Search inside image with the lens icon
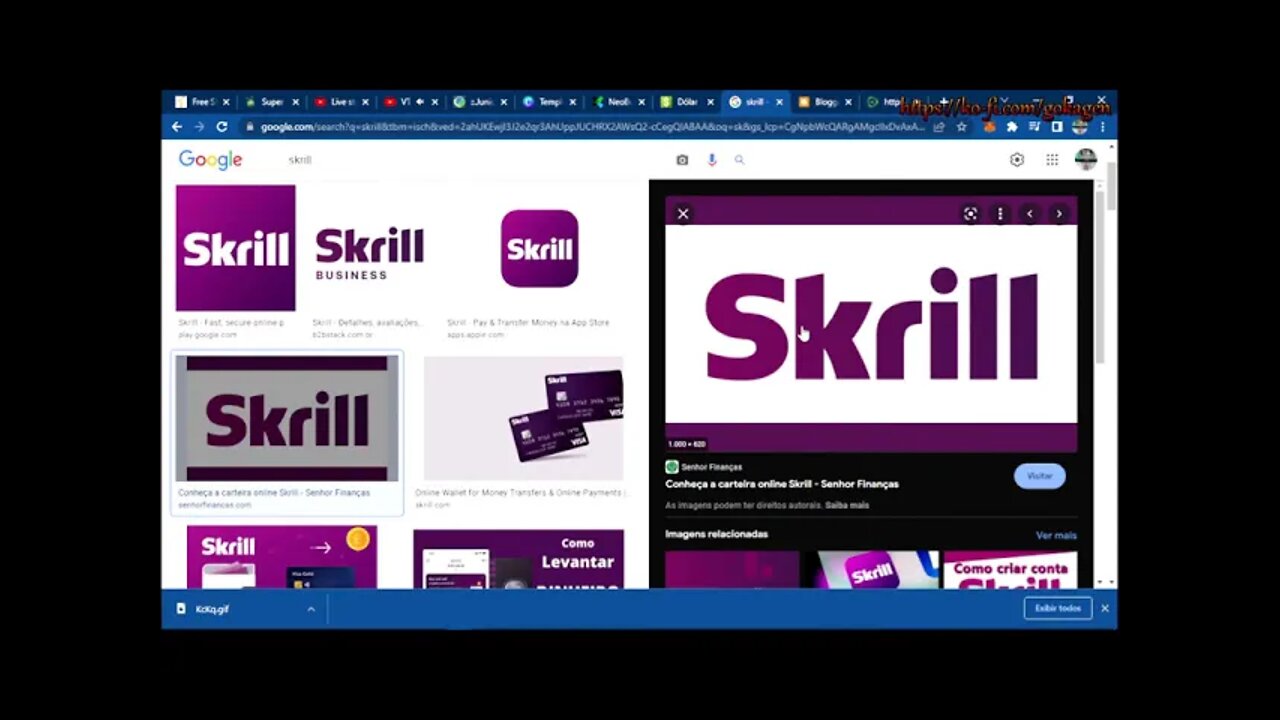 pos(970,214)
